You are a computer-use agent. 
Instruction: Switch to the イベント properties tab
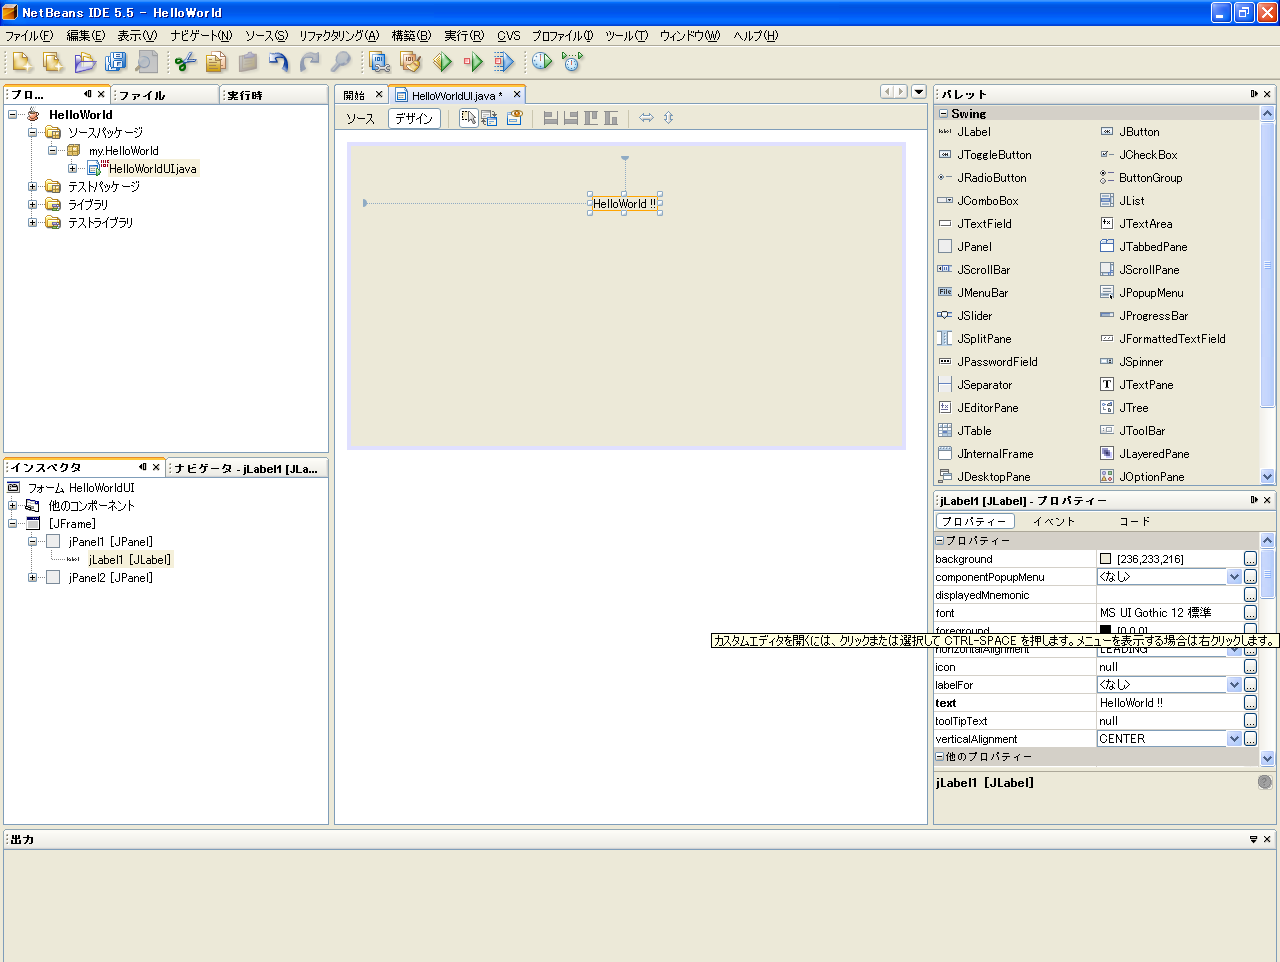[x=1053, y=521]
